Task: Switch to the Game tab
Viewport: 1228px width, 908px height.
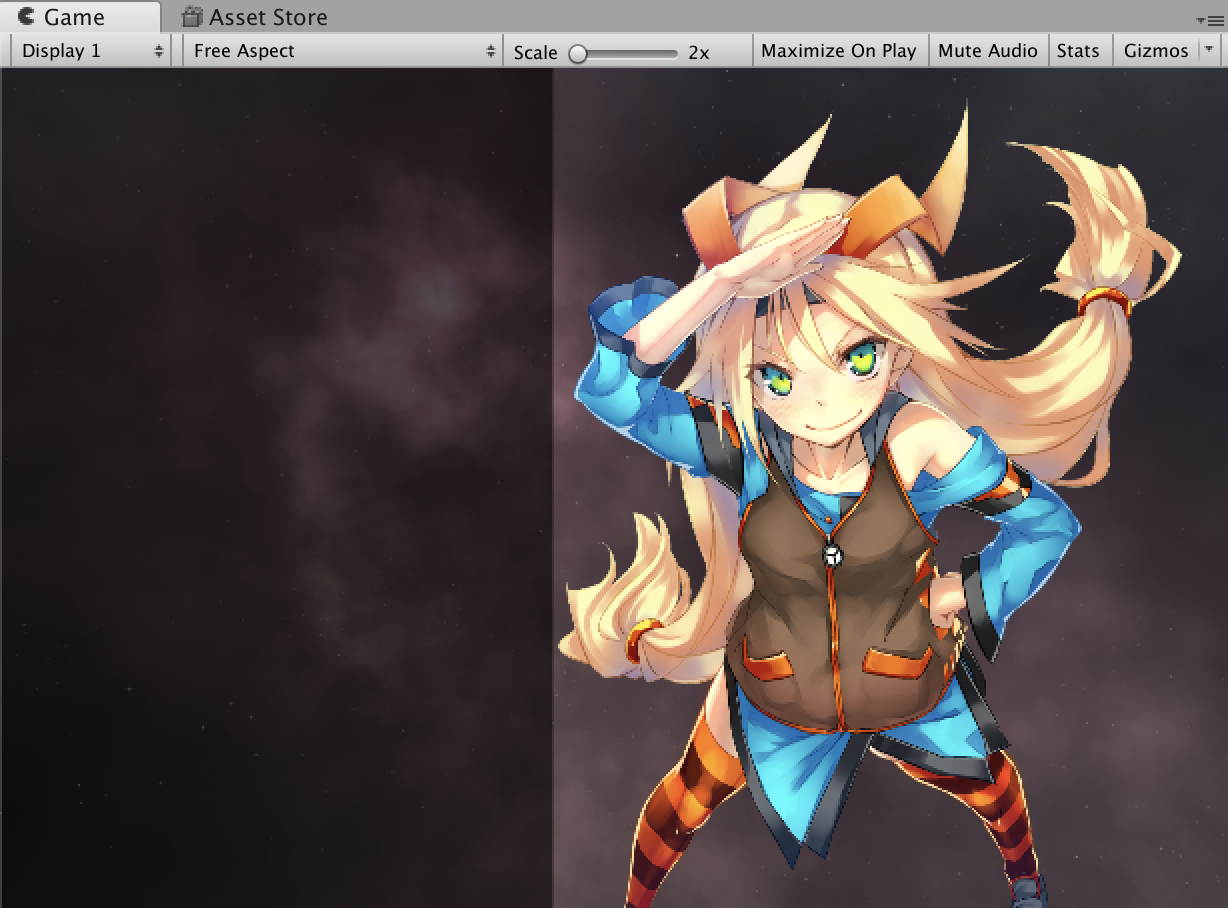Action: point(80,16)
